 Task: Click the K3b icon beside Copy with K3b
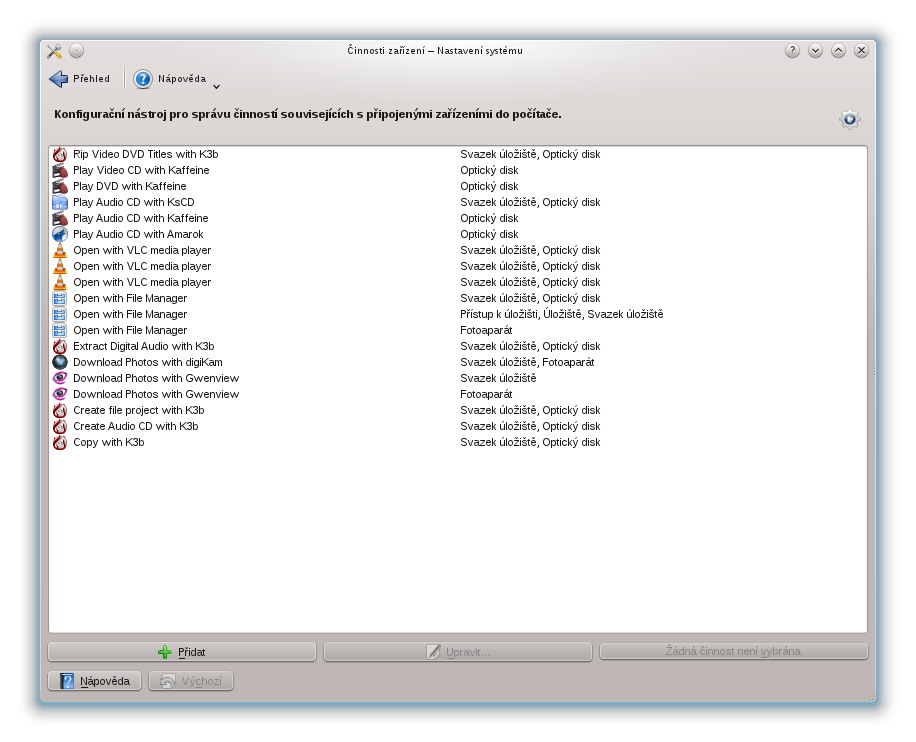coord(60,442)
